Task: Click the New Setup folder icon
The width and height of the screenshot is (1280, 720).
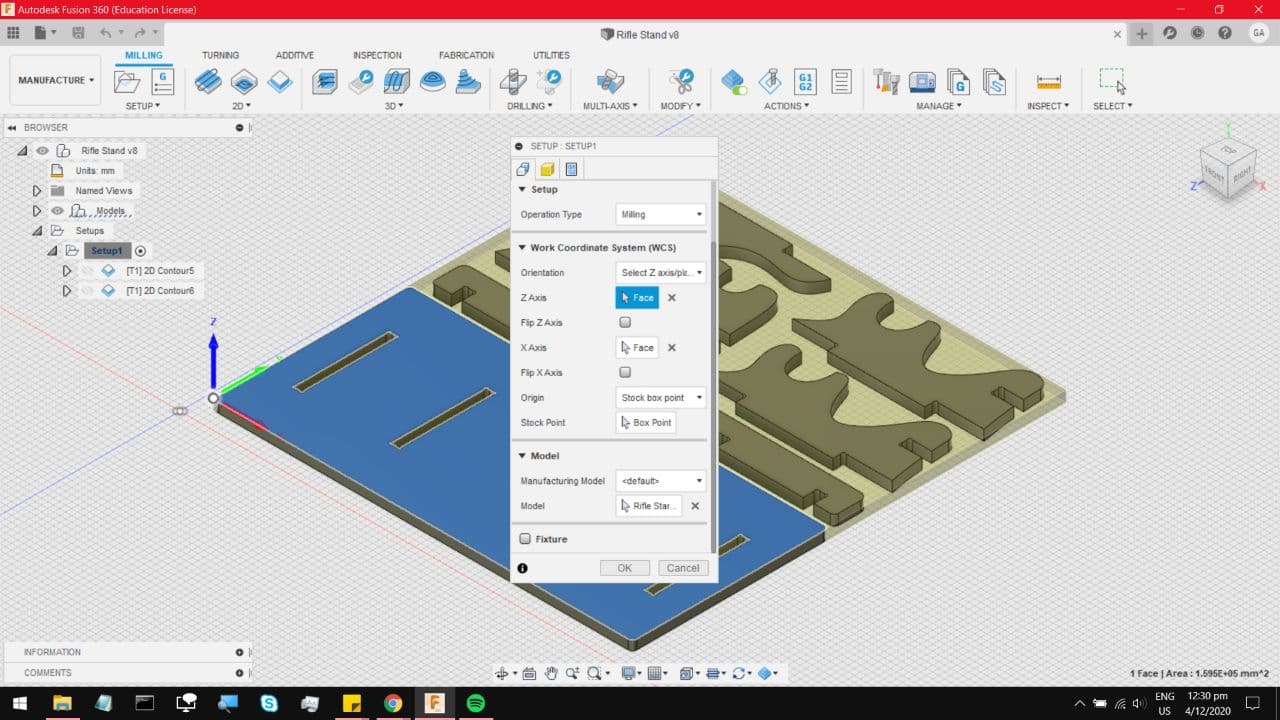Action: (127, 82)
